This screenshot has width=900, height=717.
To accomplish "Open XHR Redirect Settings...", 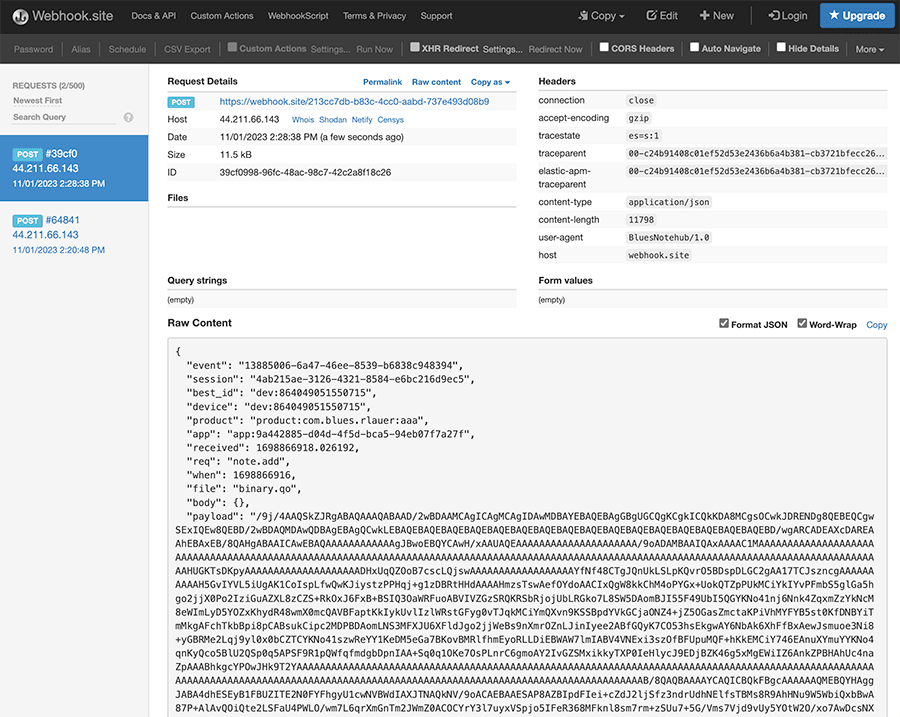I will tap(502, 49).
